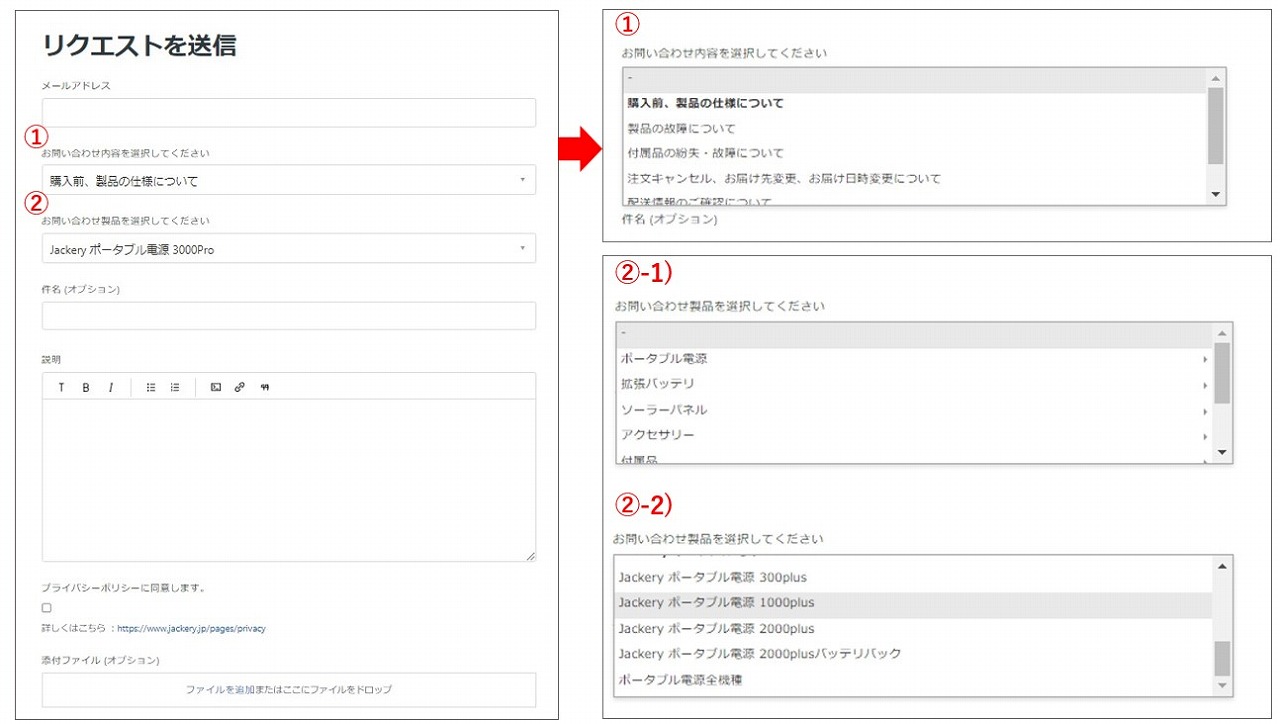This screenshot has width=1280, height=724.
Task: Toggle bold formatting in description editor
Action: click(x=86, y=387)
